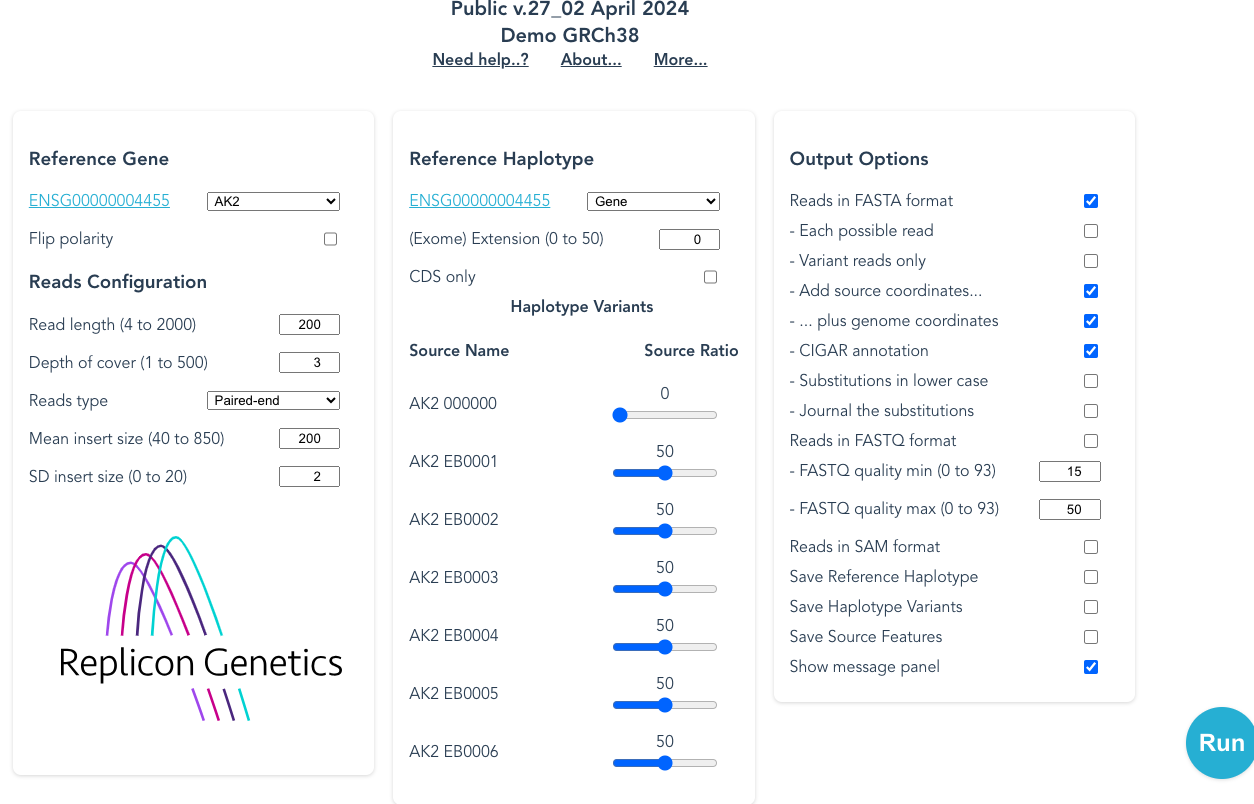Disable Show message panel

[1090, 666]
